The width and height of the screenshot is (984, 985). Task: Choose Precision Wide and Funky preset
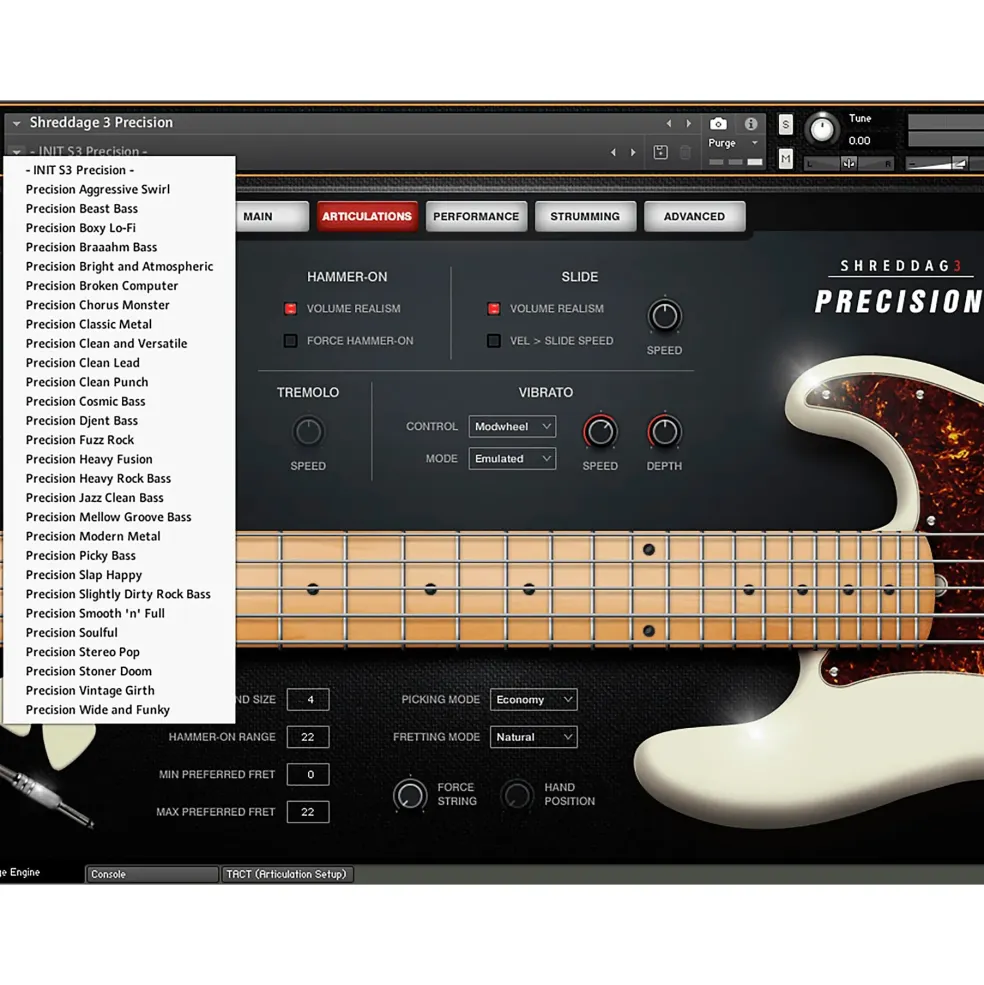119,710
